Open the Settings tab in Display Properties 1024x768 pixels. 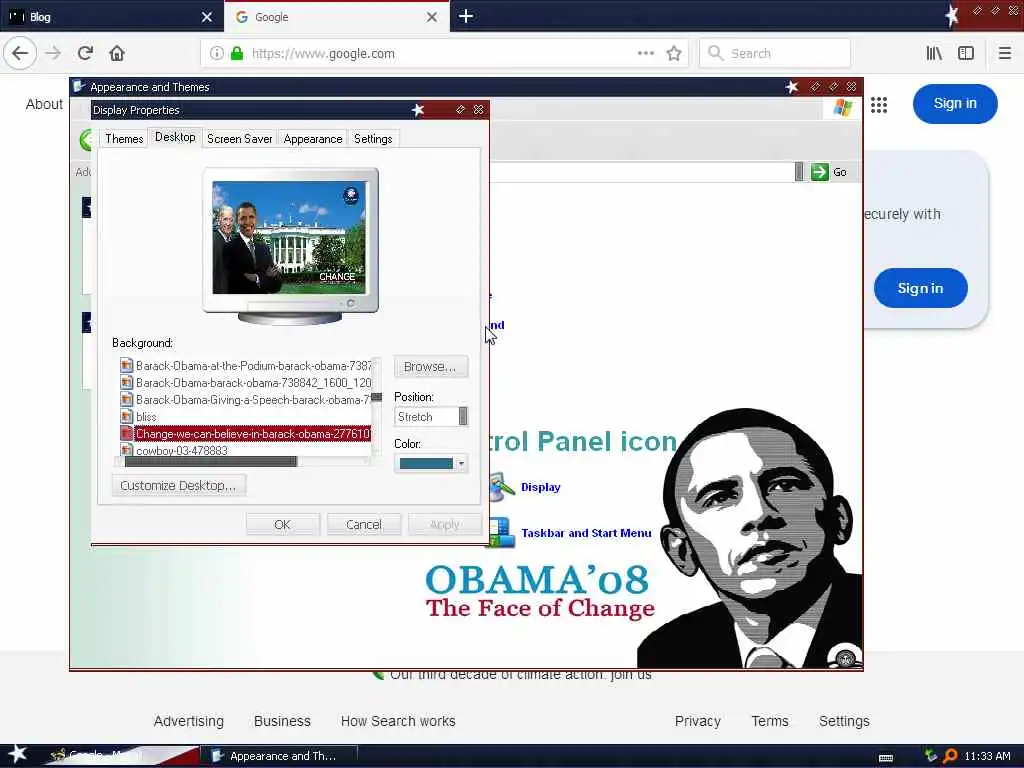[373, 138]
